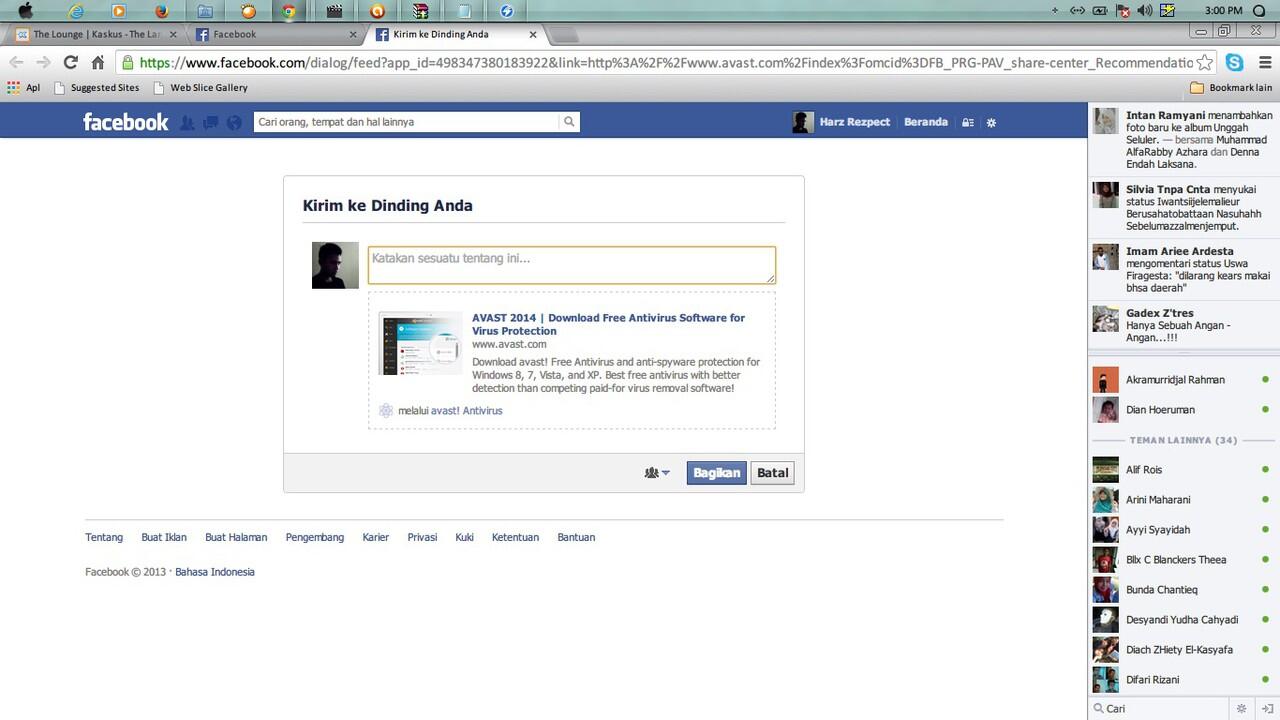Open Gadex Z'tres ticker story

click(x=1183, y=325)
